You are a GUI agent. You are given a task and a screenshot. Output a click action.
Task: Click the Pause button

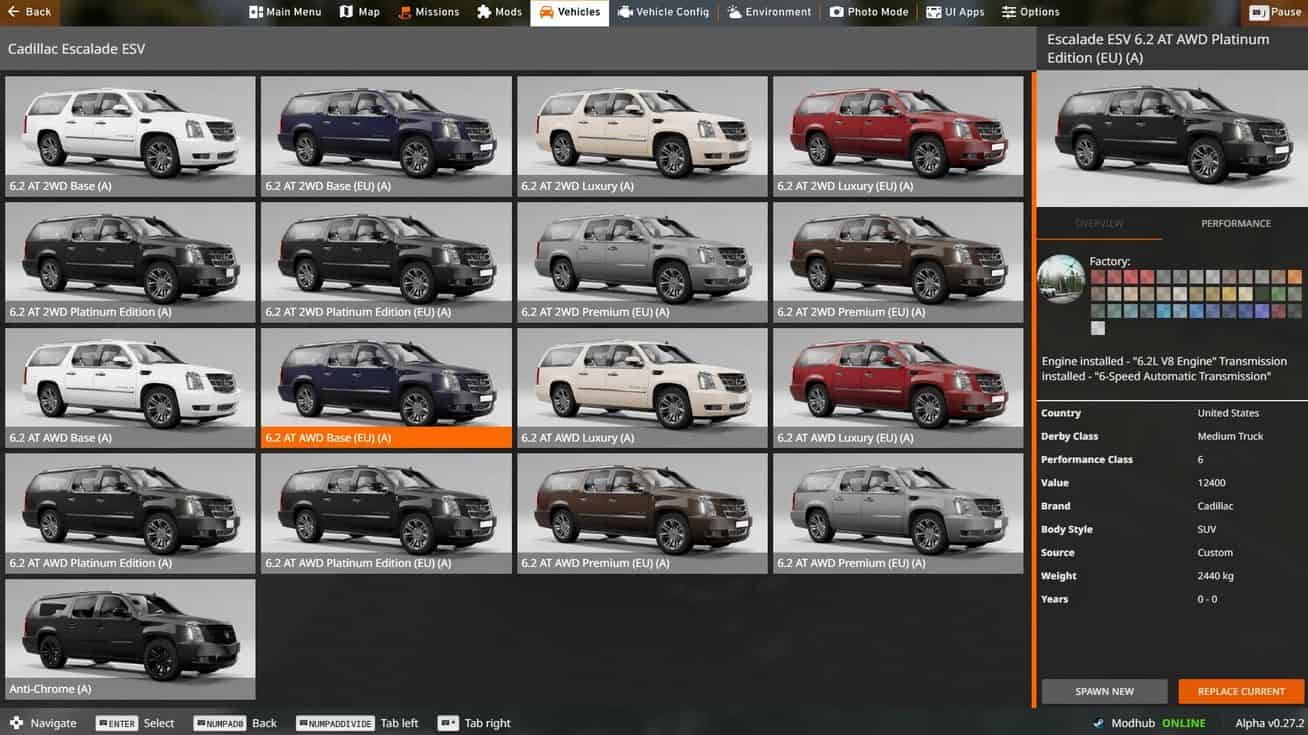click(x=1274, y=12)
